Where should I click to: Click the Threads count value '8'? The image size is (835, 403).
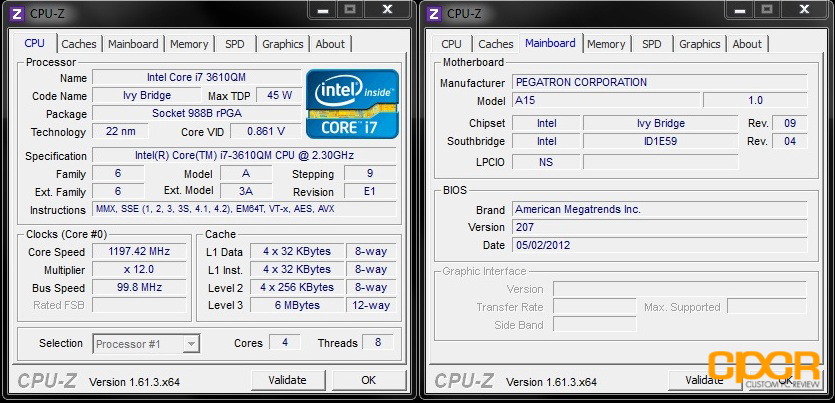pos(378,342)
